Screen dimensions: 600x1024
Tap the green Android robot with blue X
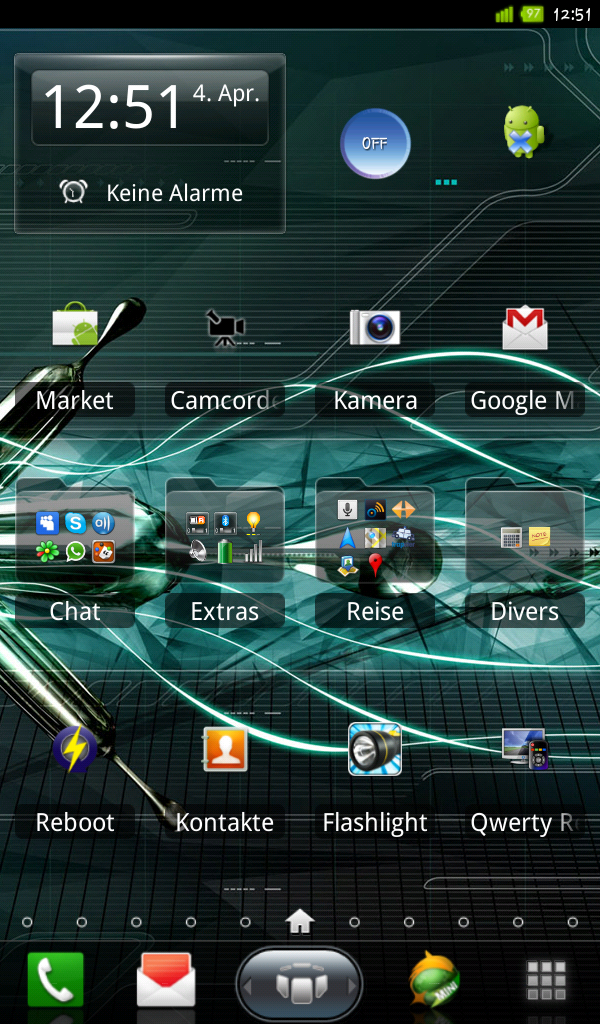tap(524, 131)
